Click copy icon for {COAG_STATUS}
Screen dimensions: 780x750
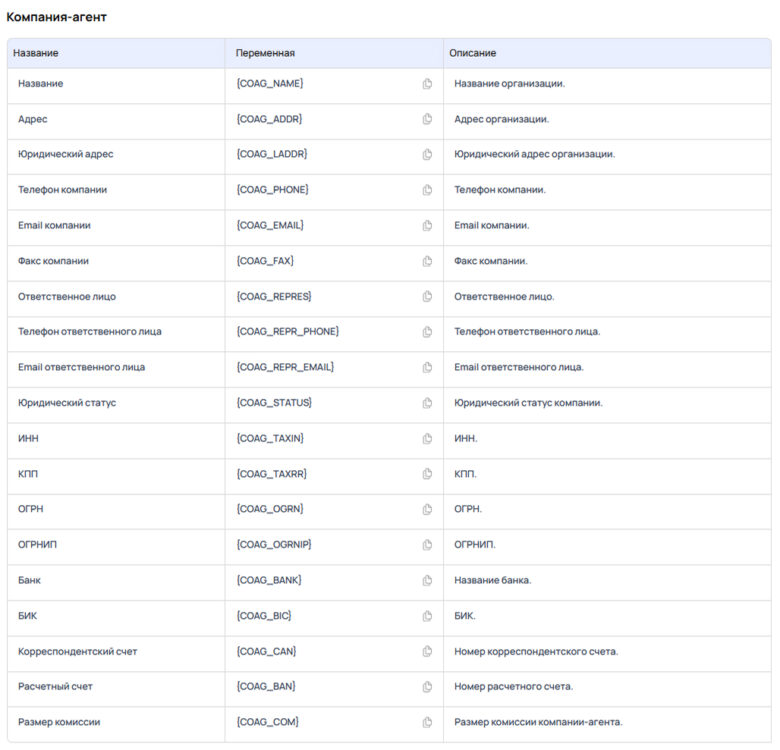pos(427,403)
